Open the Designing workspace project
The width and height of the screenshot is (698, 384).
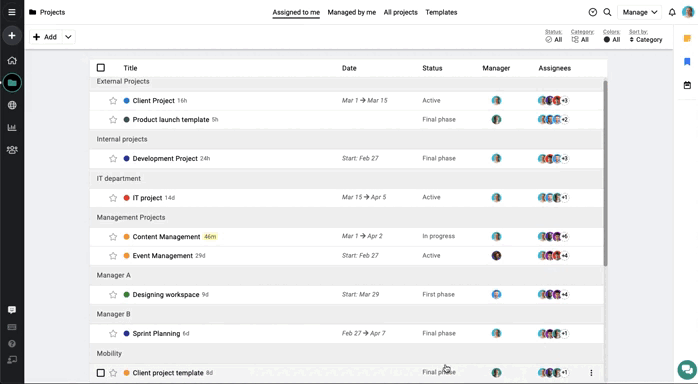166,295
